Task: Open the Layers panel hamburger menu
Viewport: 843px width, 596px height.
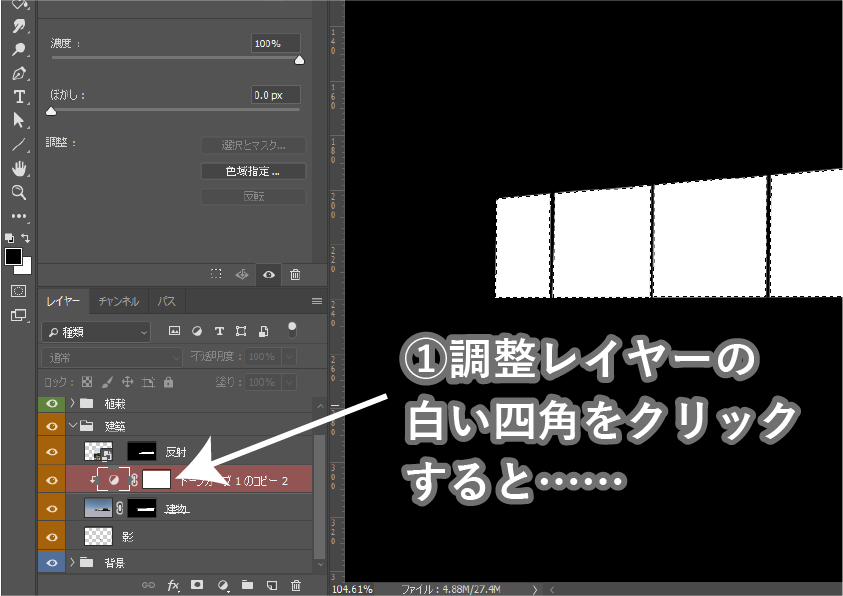Action: point(317,301)
